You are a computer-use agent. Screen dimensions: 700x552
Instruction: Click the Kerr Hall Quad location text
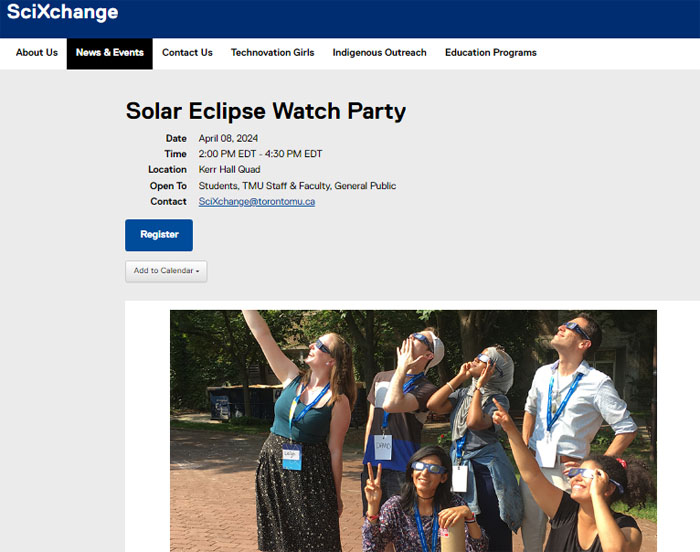point(229,170)
